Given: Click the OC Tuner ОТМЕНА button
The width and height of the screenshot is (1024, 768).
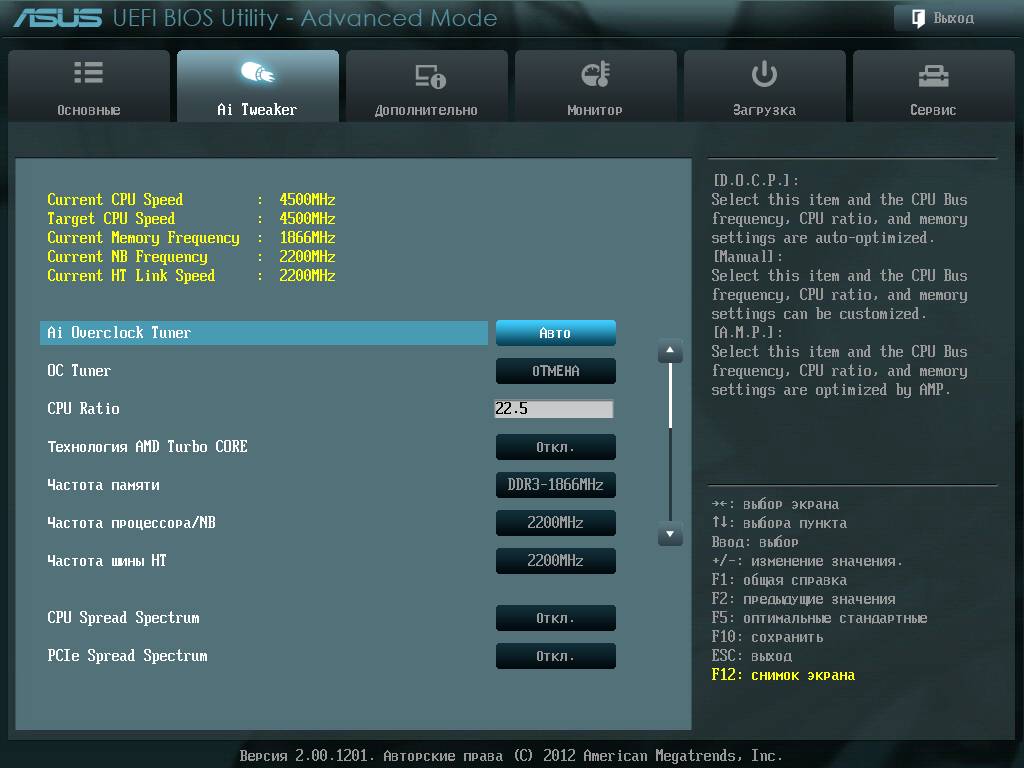Looking at the screenshot, I should pos(555,371).
